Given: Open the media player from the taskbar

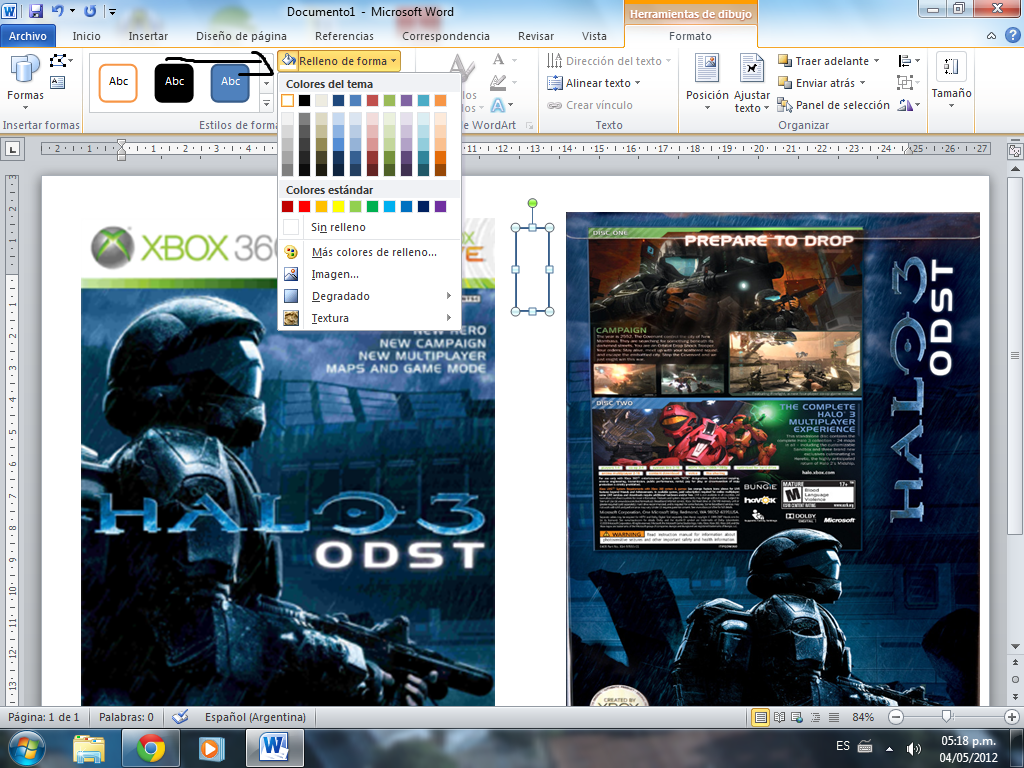Looking at the screenshot, I should coord(211,748).
